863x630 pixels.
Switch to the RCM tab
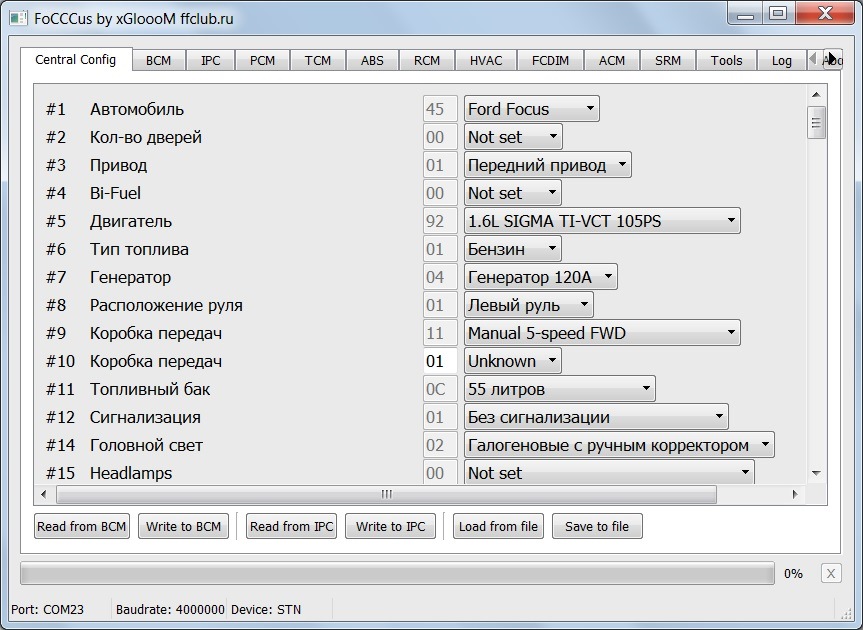coord(427,61)
